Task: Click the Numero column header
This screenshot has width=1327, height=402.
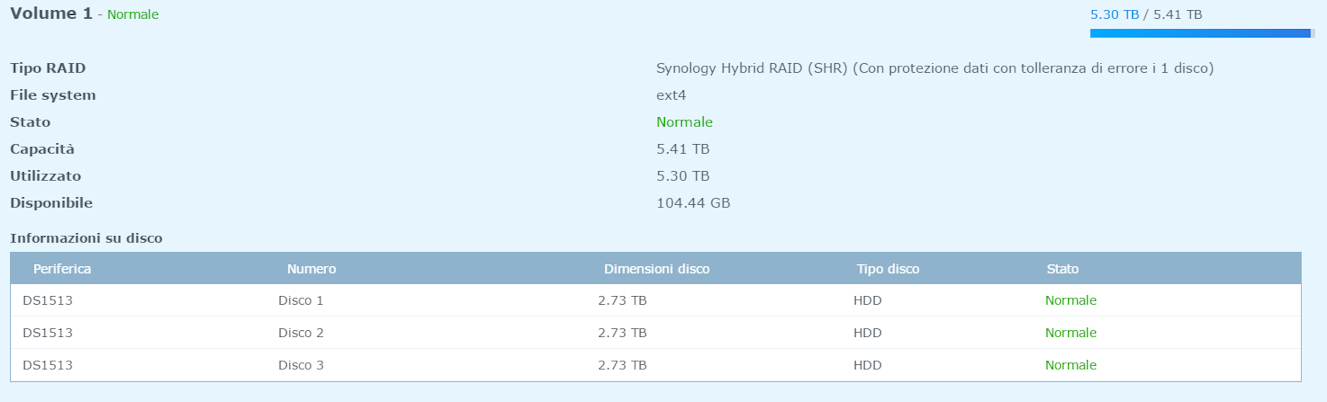Action: click(311, 269)
